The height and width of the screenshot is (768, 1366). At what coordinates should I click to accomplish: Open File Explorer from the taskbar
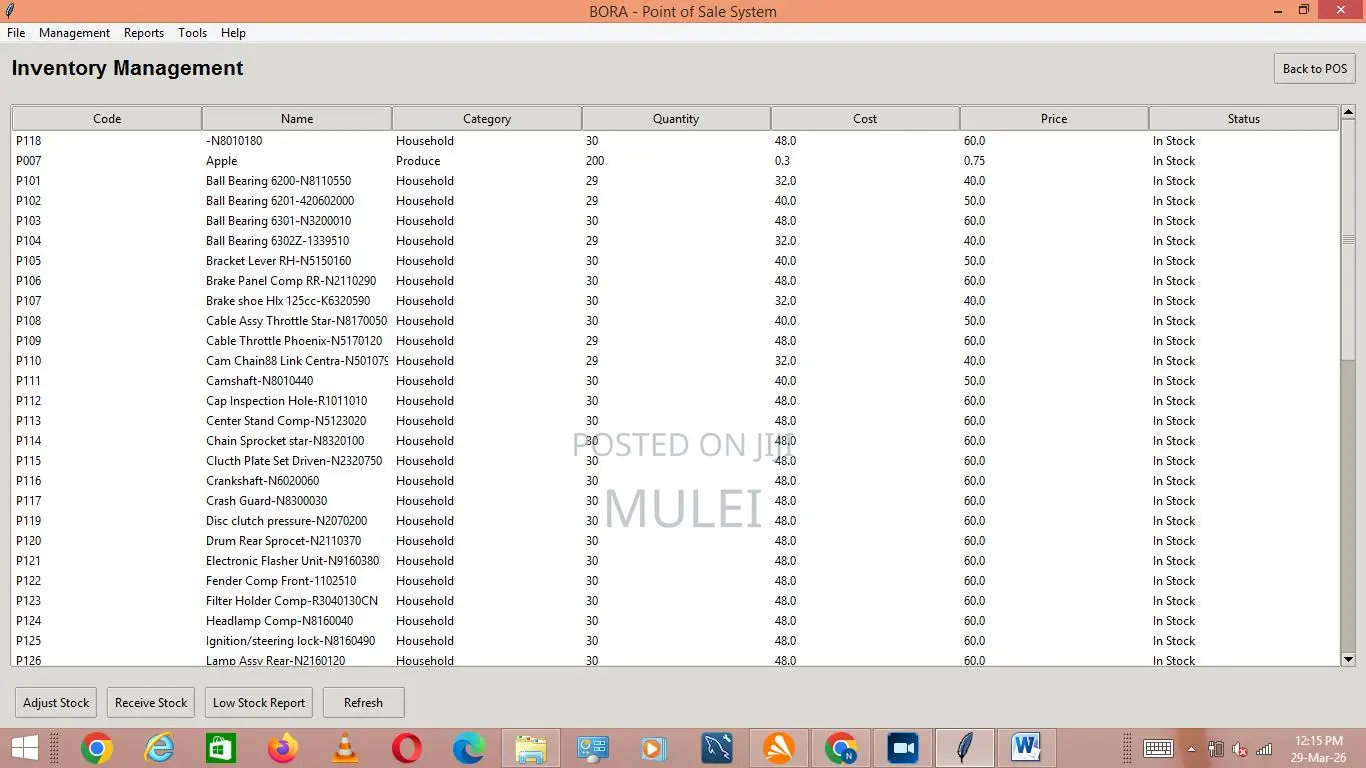(x=531, y=748)
